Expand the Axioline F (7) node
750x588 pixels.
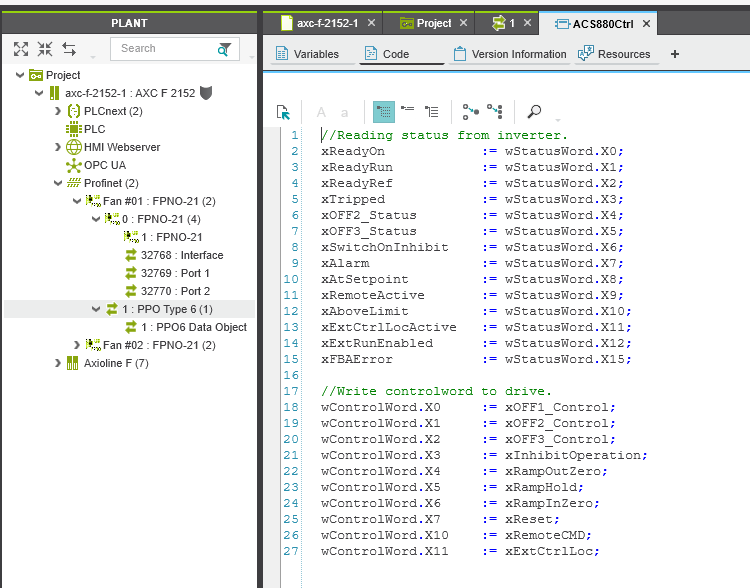(x=58, y=363)
